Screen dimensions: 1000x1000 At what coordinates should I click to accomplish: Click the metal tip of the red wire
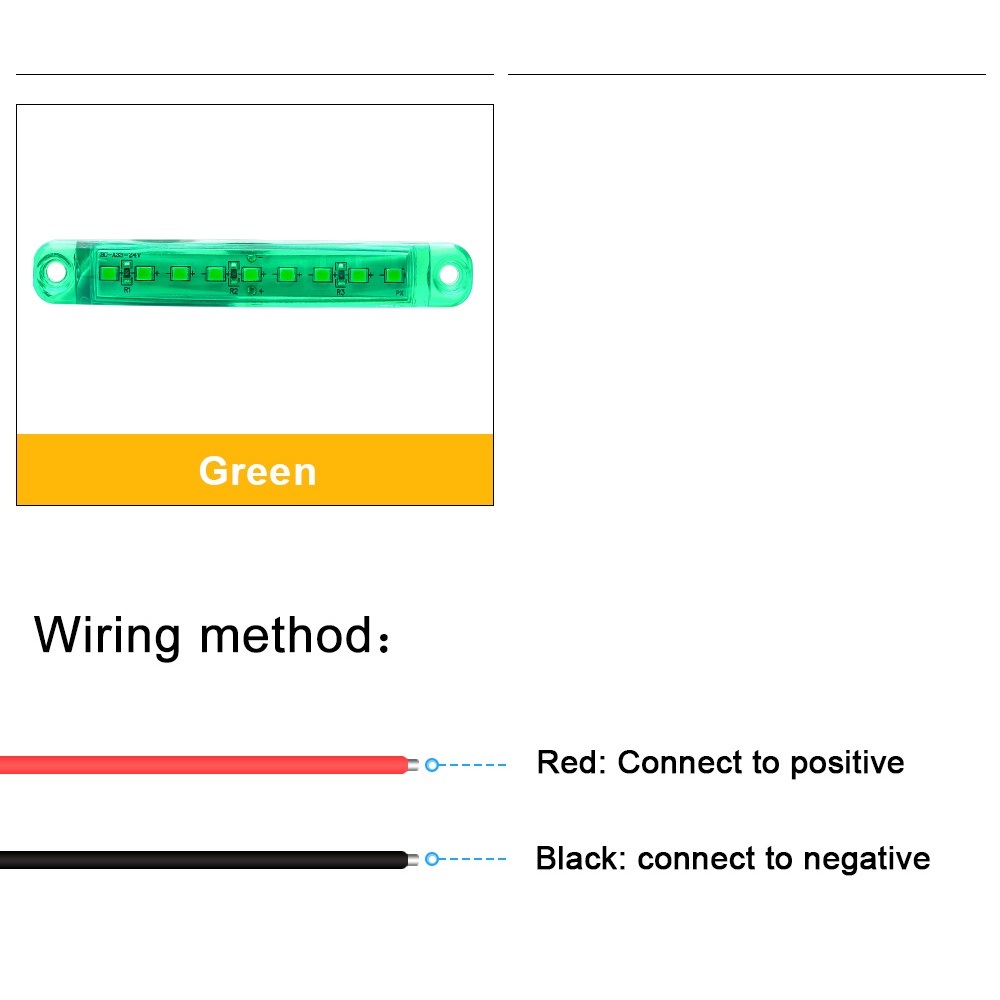(x=414, y=765)
